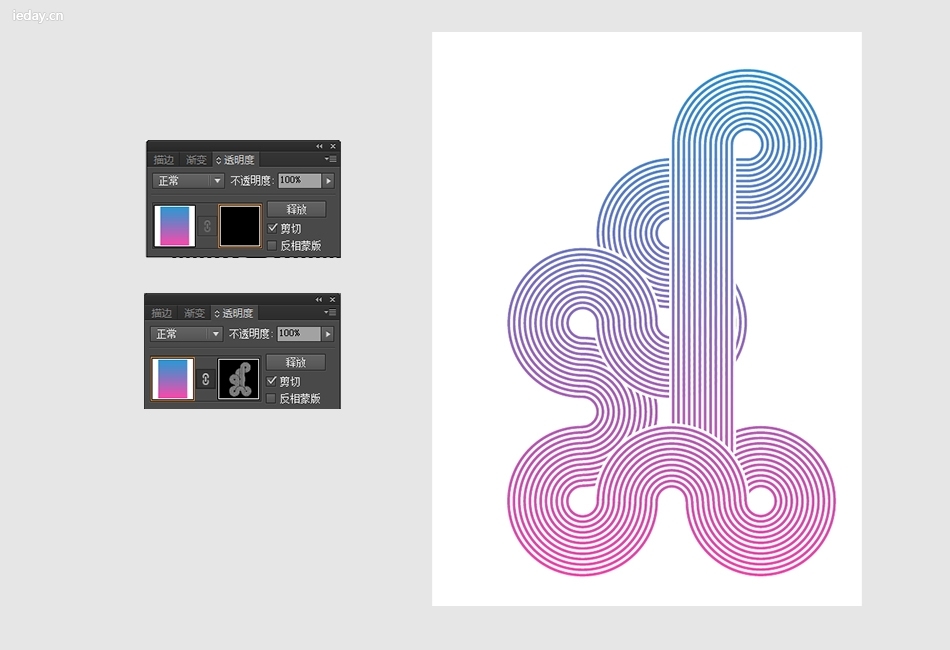Screen dimensions: 950x650
Task: Select gradient artwork thumbnail beside the patterned mask
Action: tap(173, 379)
